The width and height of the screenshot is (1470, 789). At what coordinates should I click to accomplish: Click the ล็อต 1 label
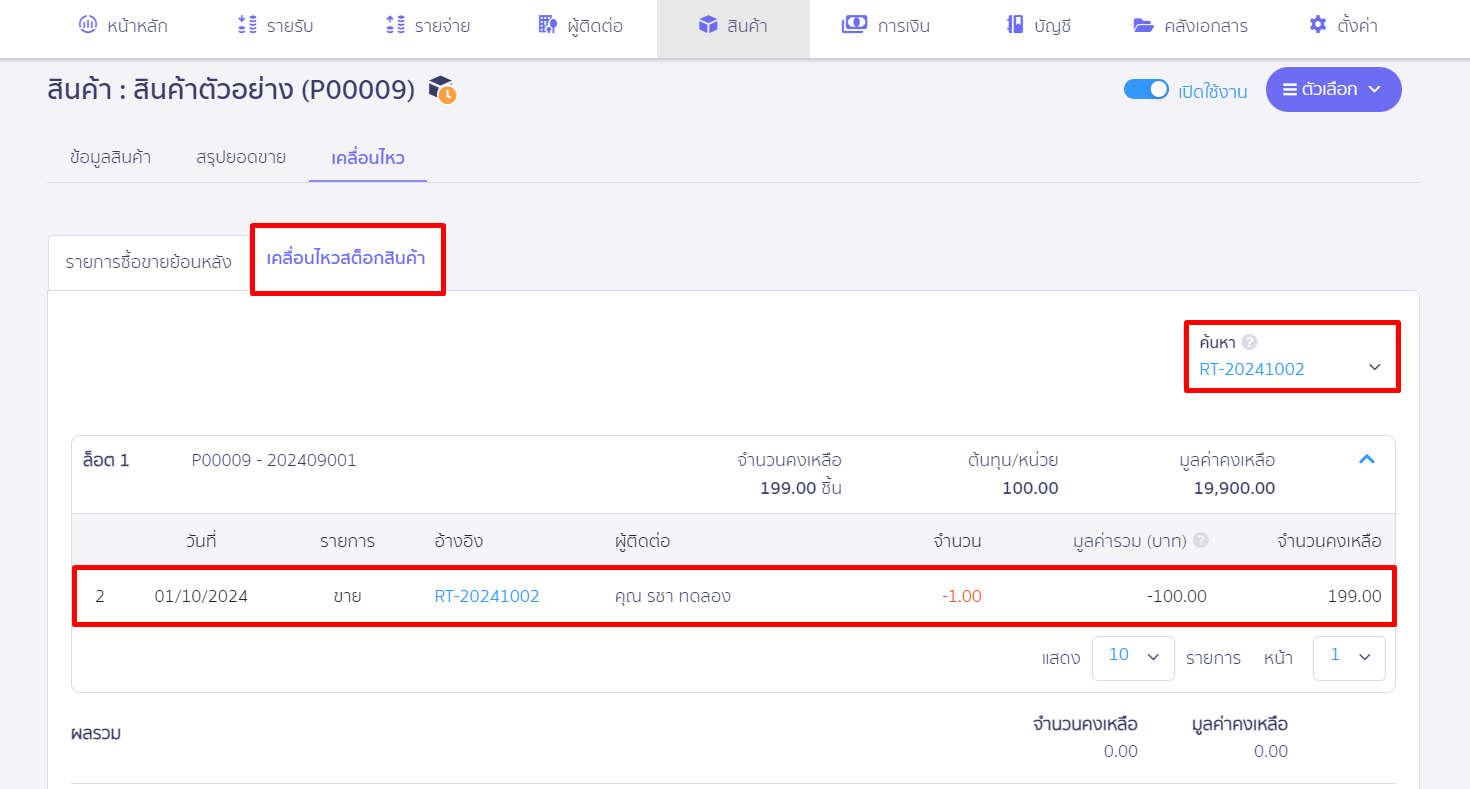coord(107,460)
